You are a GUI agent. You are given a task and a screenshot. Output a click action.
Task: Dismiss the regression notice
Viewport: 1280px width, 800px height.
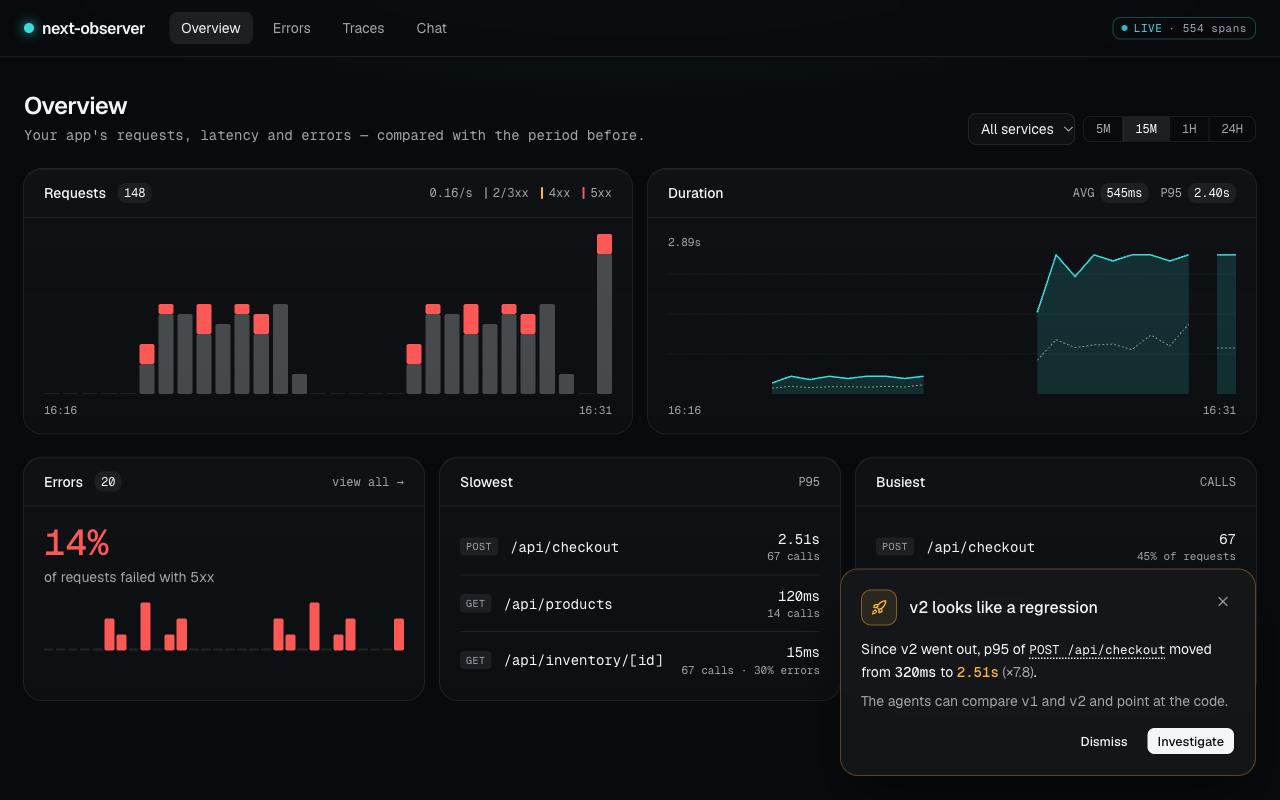[1104, 741]
